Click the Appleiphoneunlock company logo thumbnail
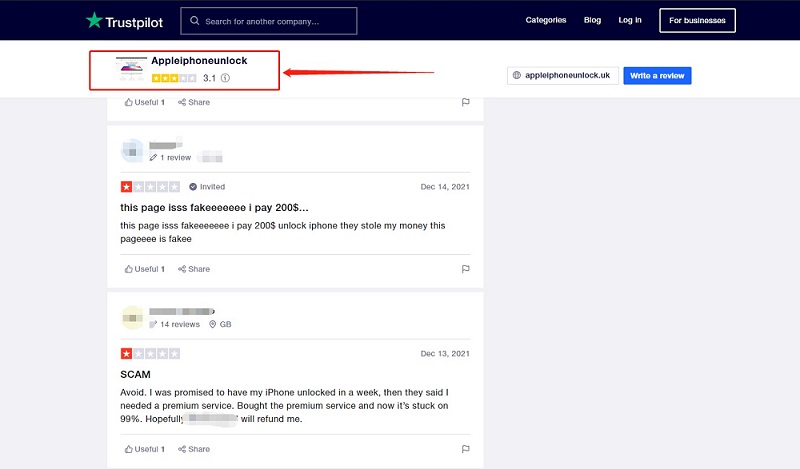 131,69
